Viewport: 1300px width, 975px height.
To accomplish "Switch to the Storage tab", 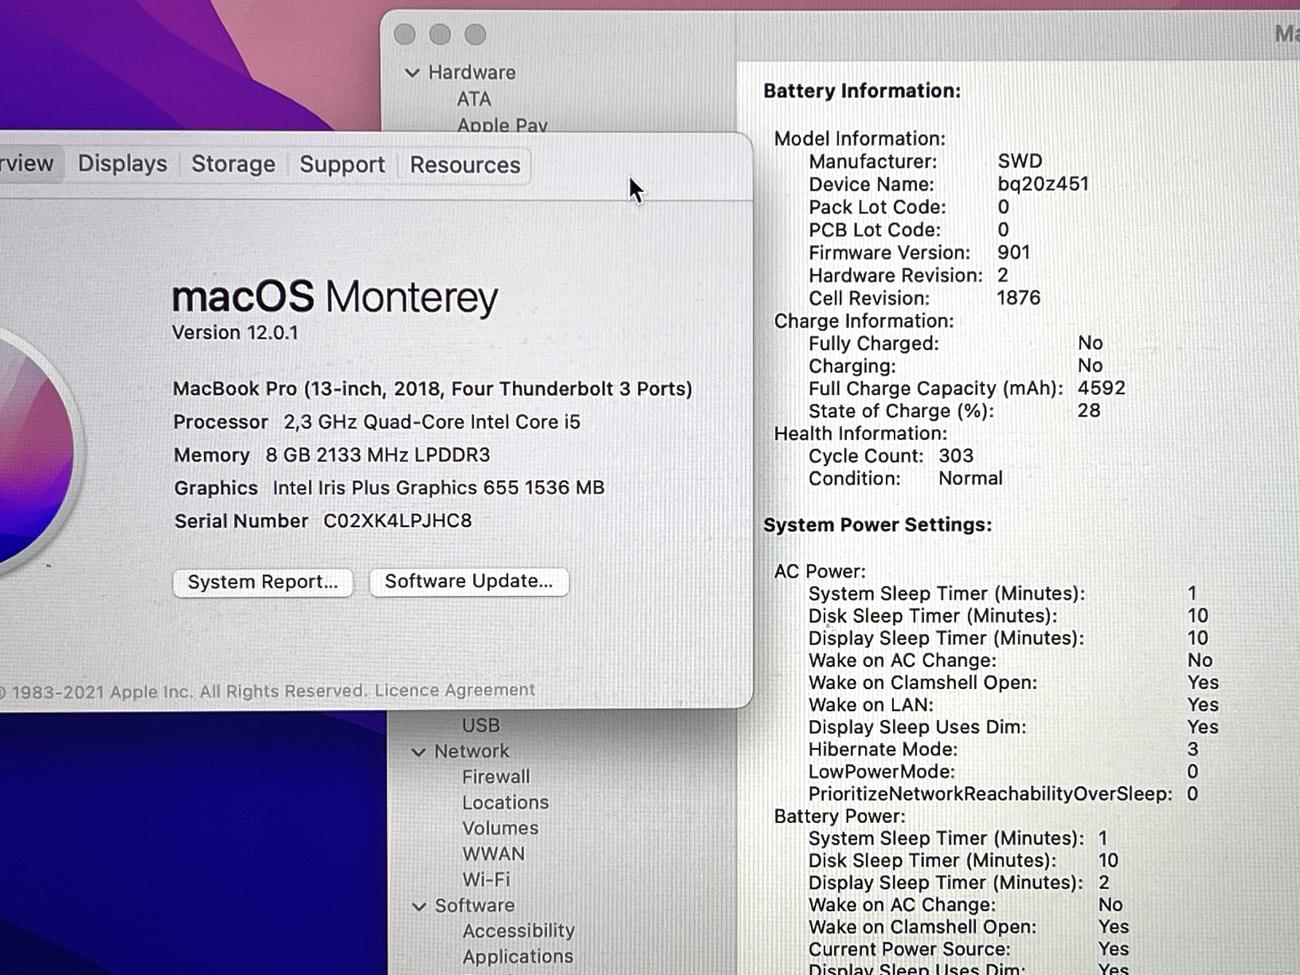I will tap(233, 164).
